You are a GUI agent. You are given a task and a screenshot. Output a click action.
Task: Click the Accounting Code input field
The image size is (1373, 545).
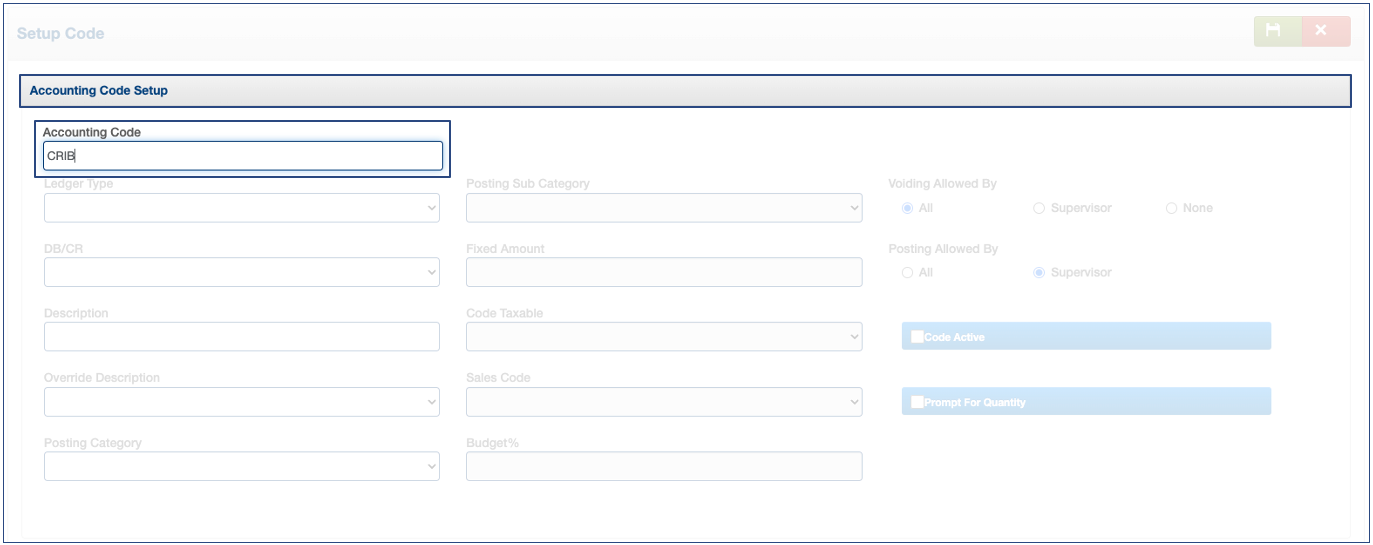tap(242, 156)
